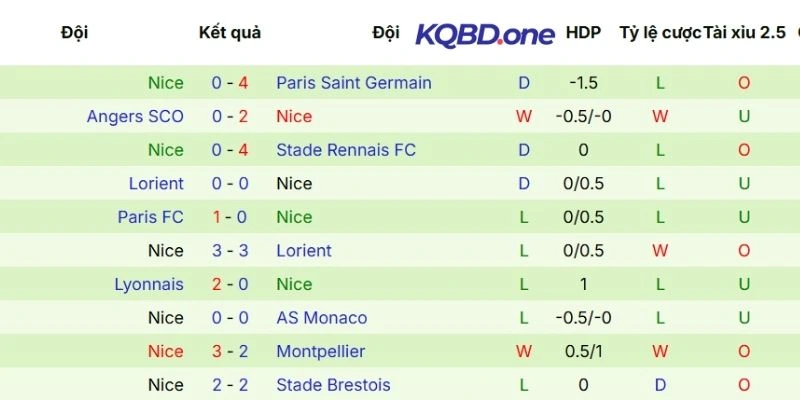Open the Montpellier team link
Viewport: 800px width, 400px height.
coord(320,352)
